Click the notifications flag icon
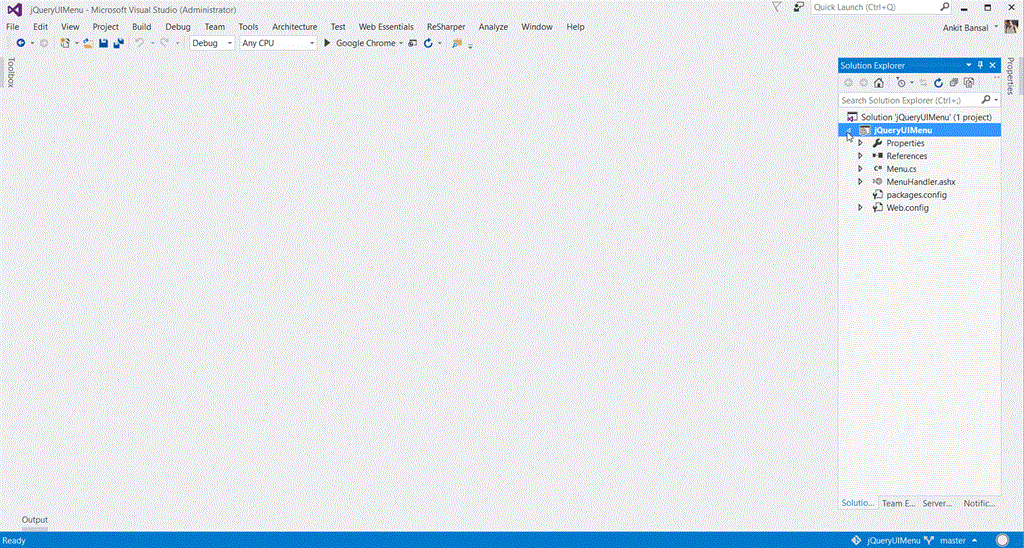This screenshot has width=1024, height=548. (776, 7)
